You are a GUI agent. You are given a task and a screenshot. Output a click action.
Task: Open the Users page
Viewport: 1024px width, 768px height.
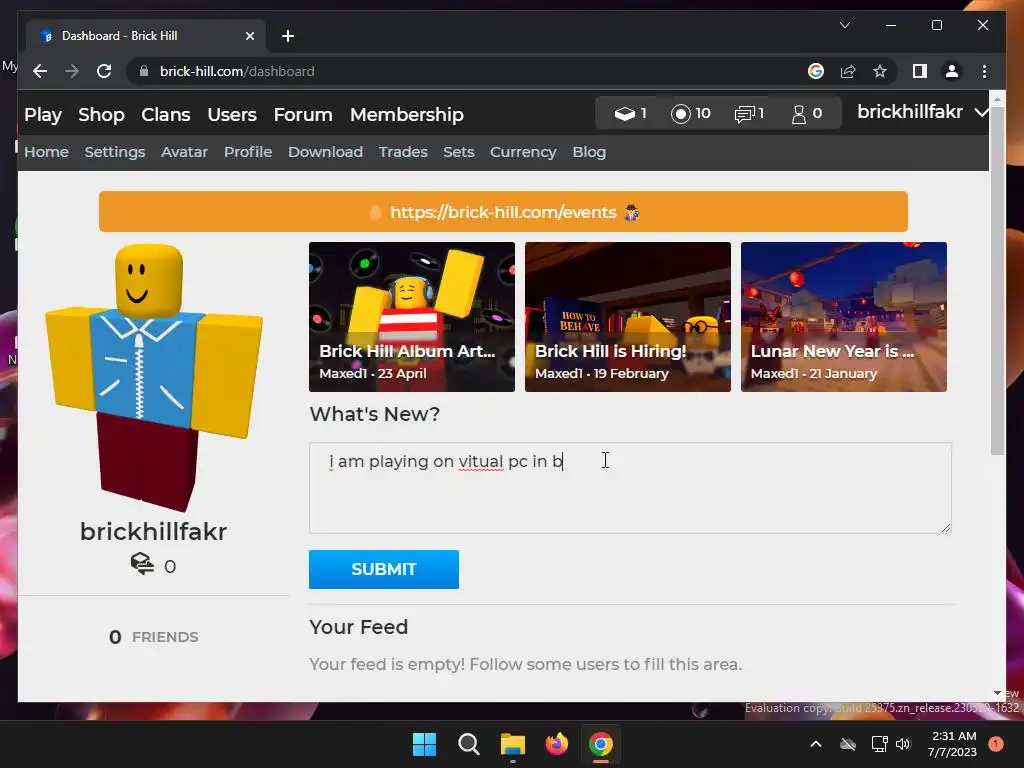point(232,114)
